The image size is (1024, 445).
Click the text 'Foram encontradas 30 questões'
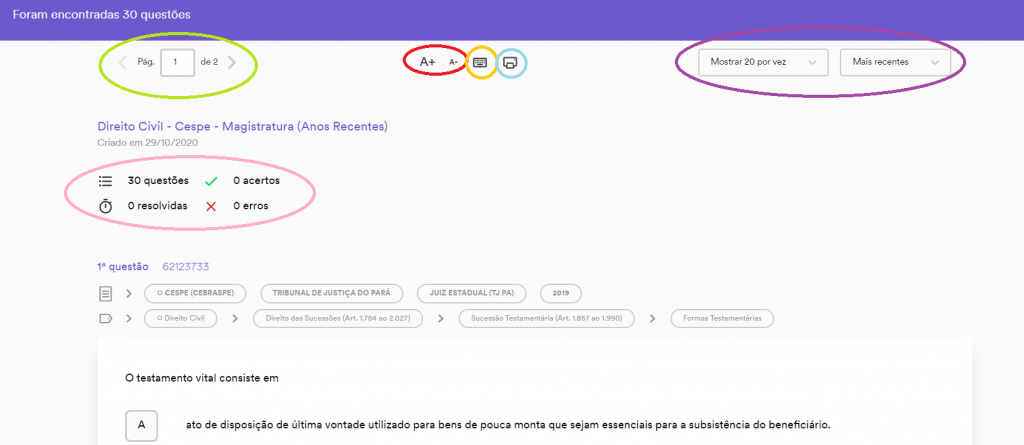point(101,14)
